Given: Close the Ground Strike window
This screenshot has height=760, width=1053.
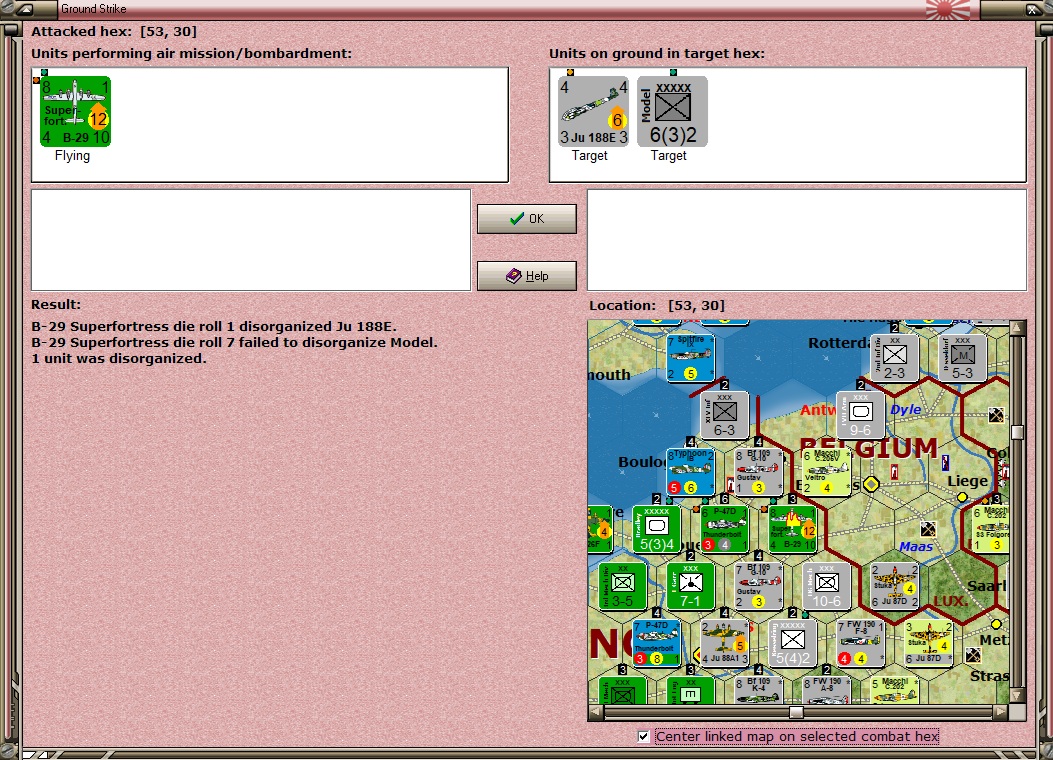Looking at the screenshot, I should (1033, 9).
